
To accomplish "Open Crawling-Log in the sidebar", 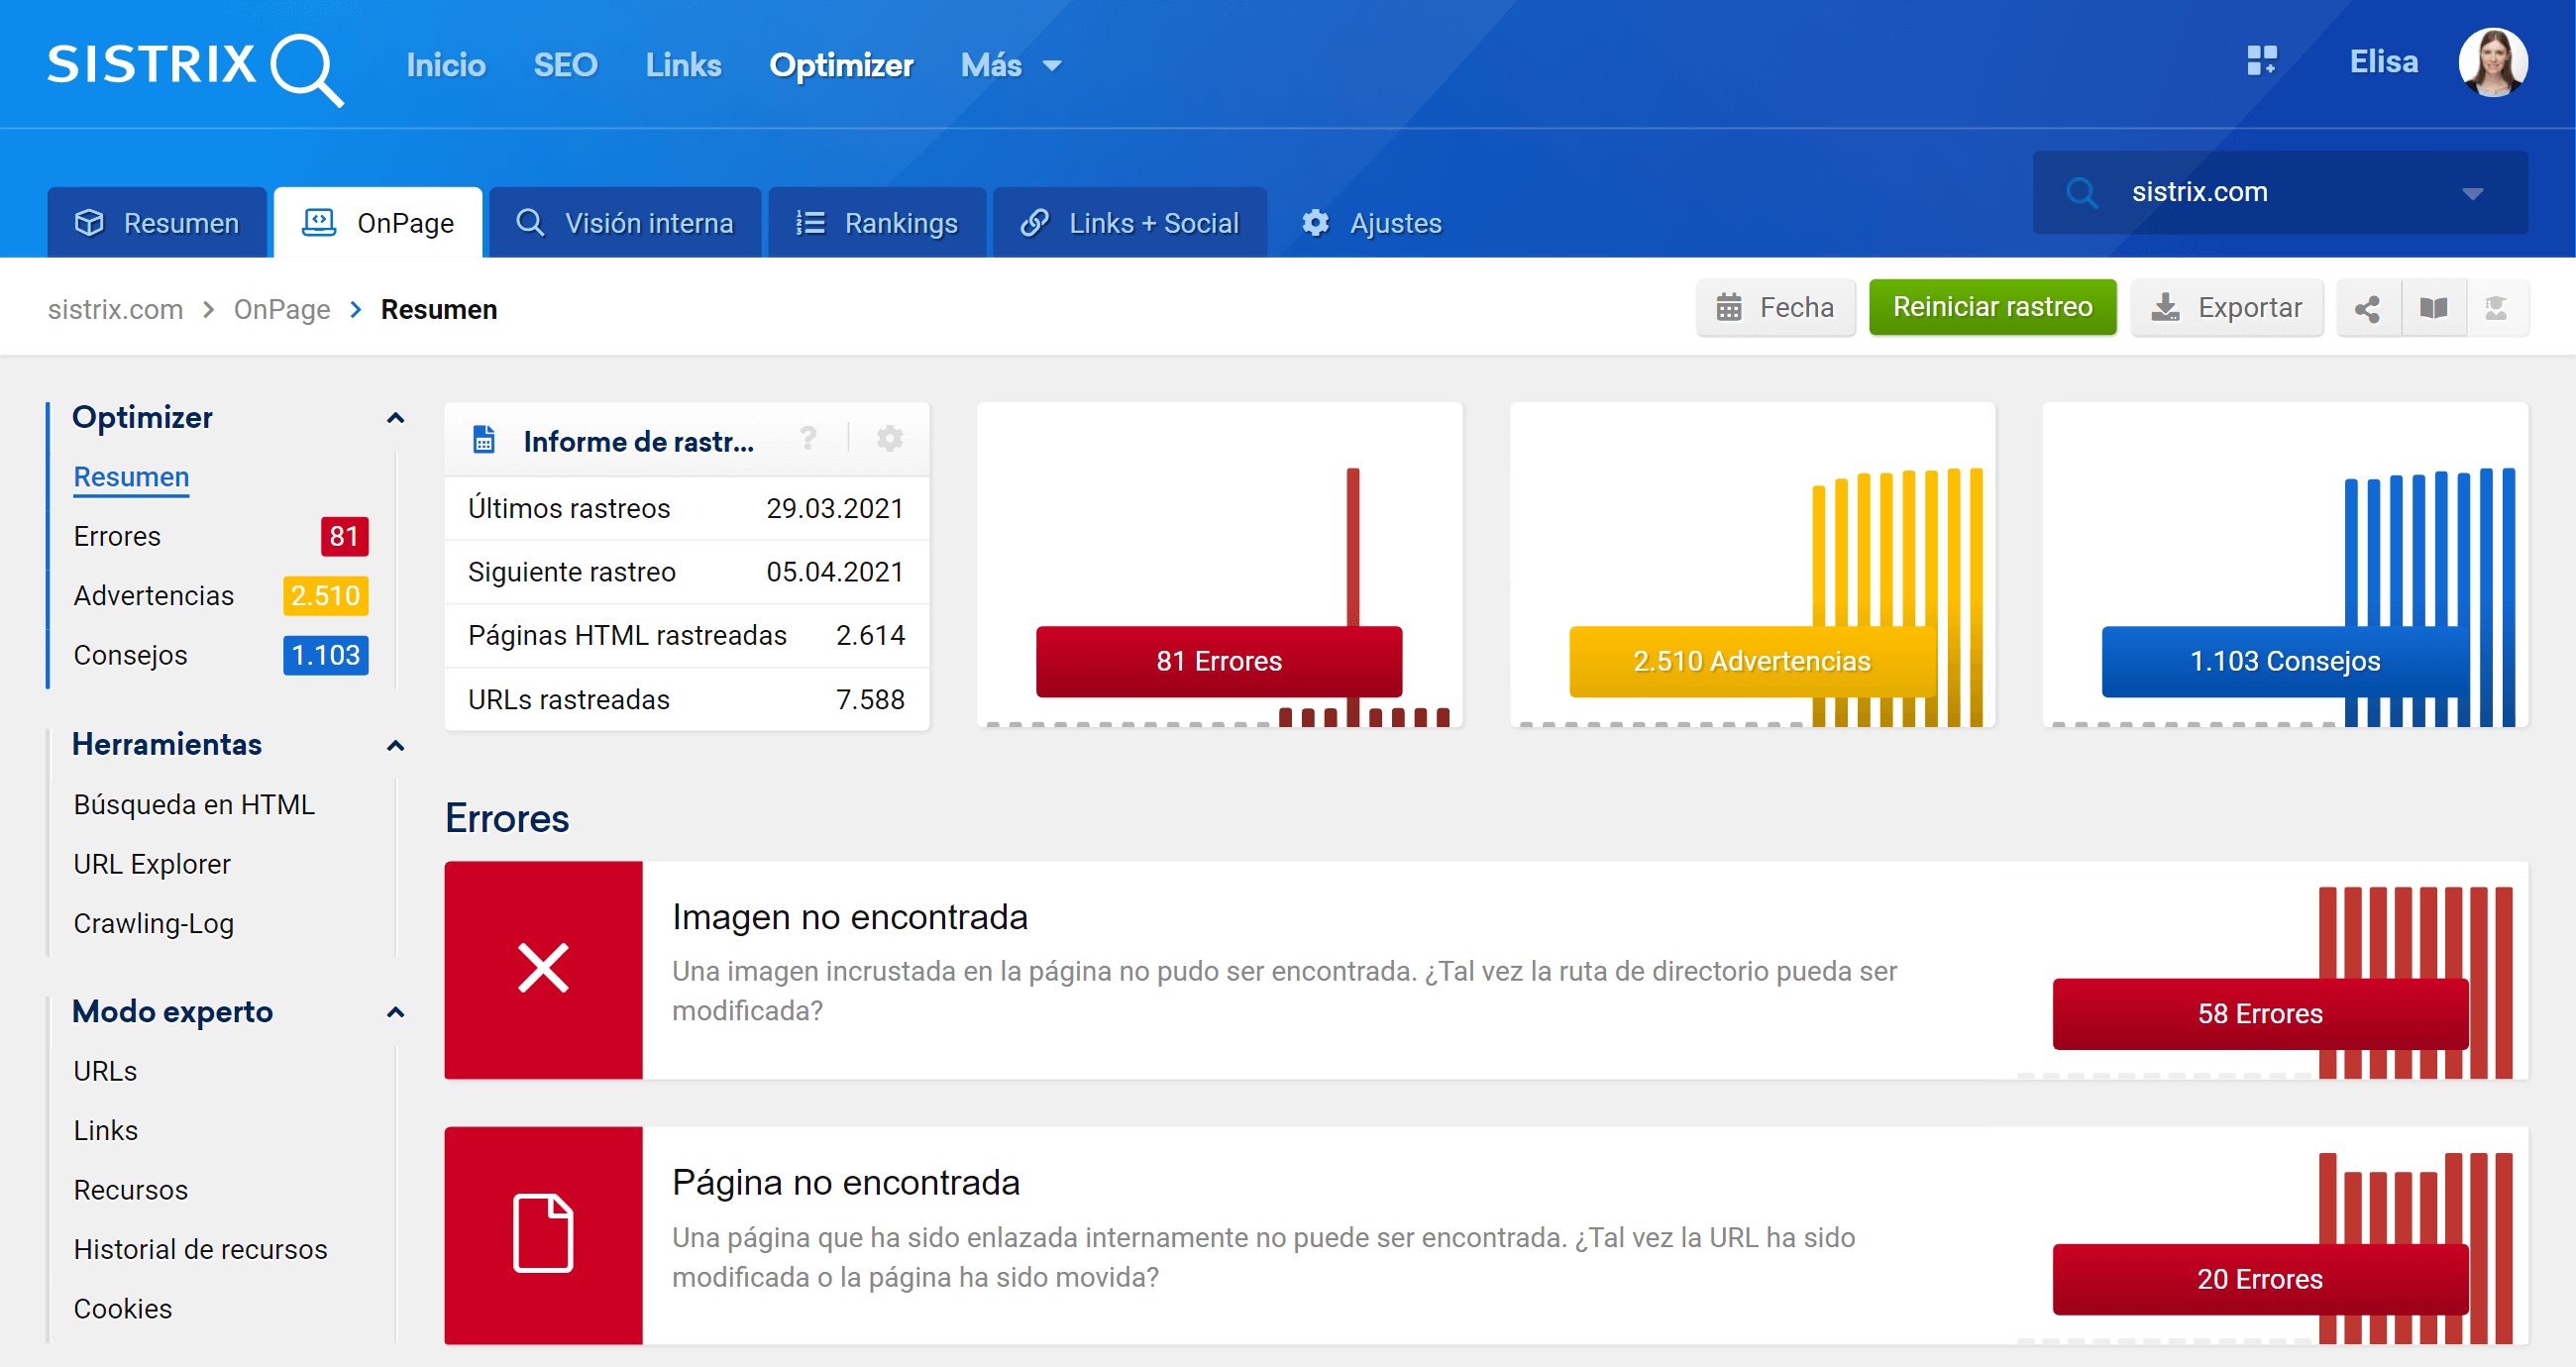I will (153, 923).
